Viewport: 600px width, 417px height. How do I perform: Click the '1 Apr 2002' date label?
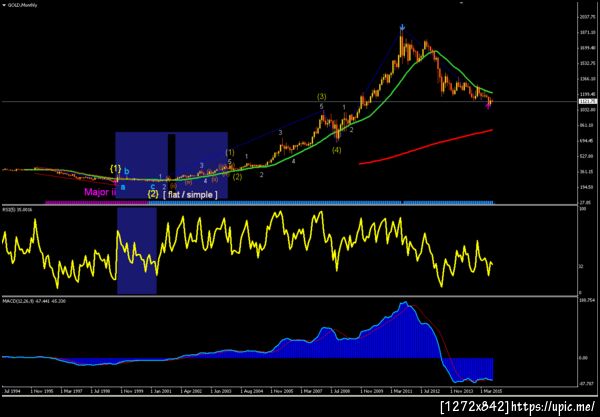click(x=191, y=391)
